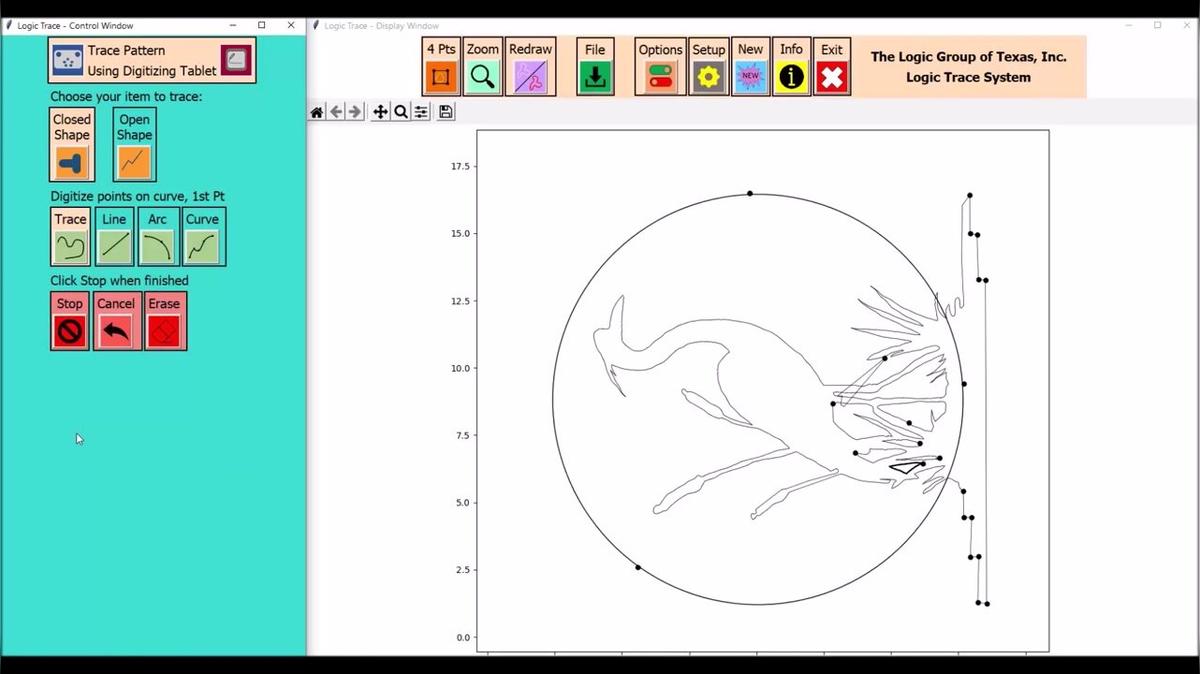Start a New trace
The image size is (1200, 674).
[750, 67]
